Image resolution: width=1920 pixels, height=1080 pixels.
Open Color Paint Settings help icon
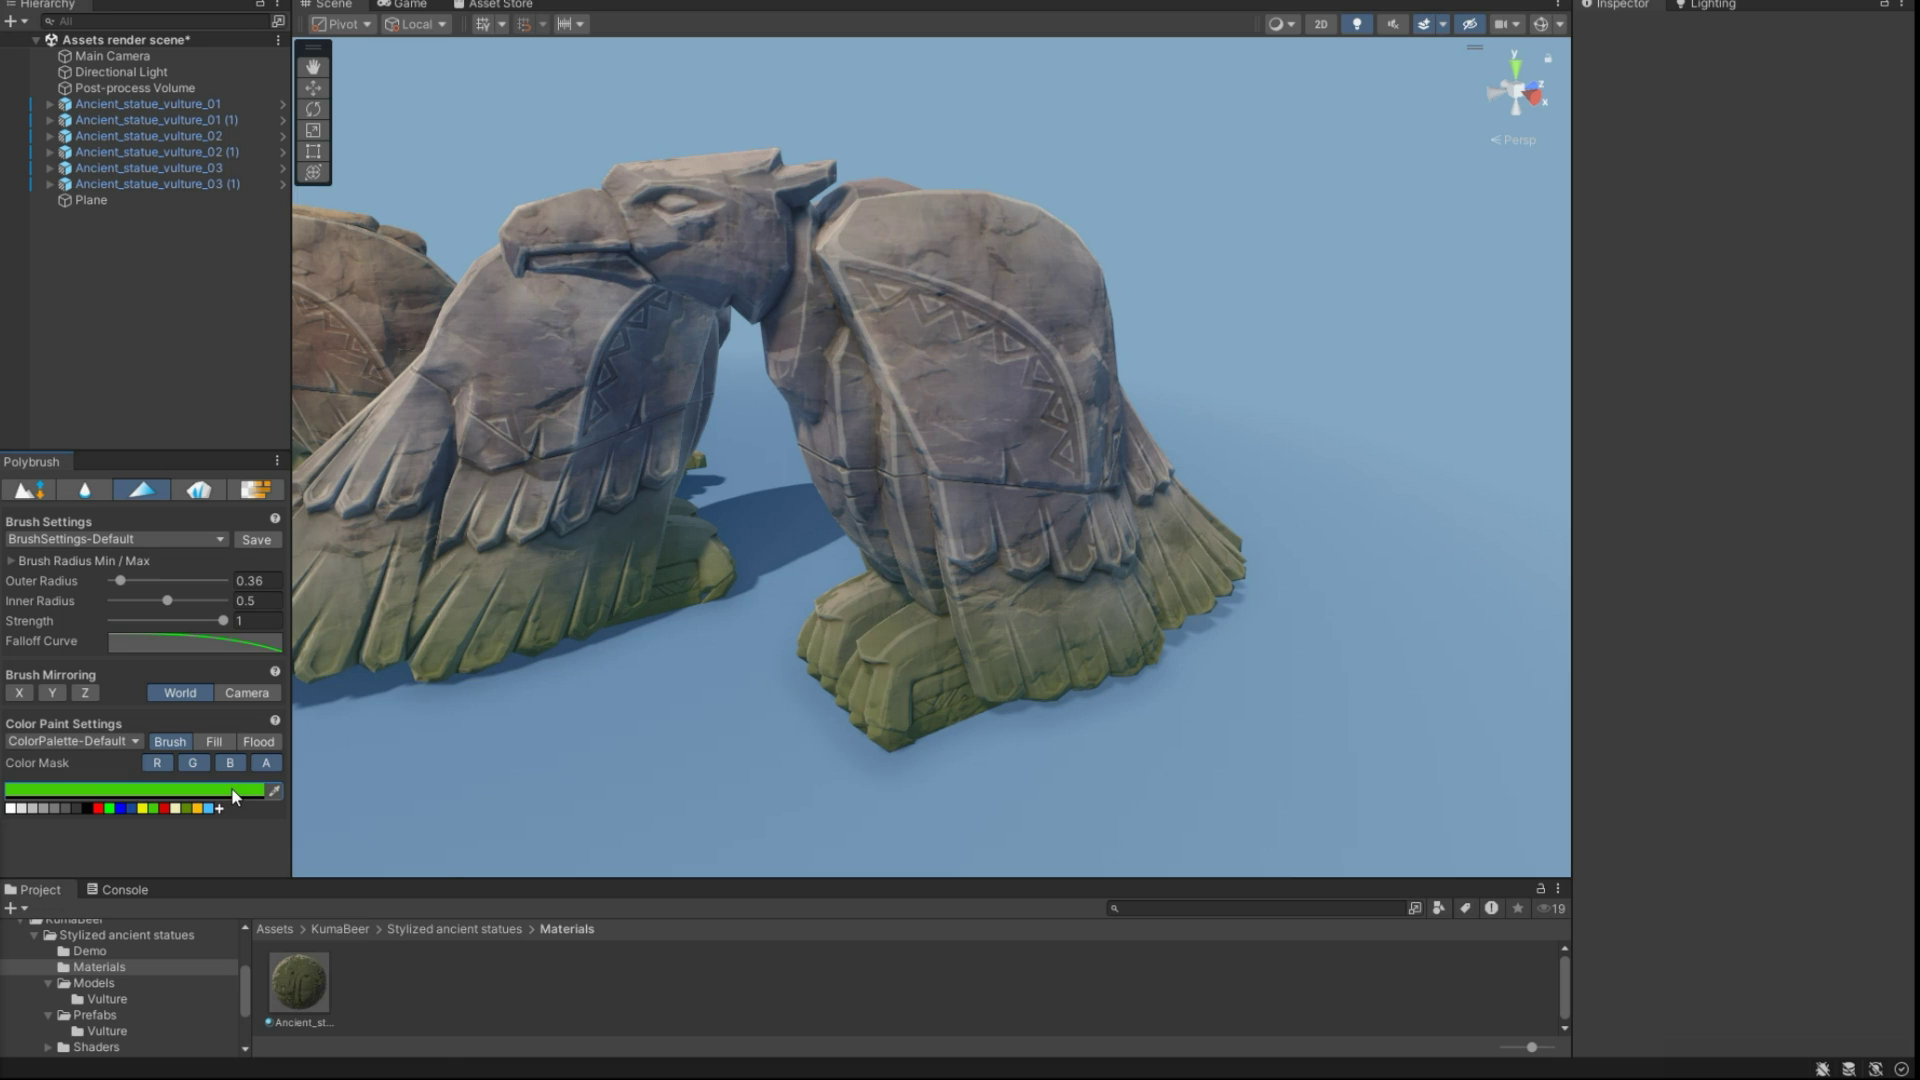(275, 721)
